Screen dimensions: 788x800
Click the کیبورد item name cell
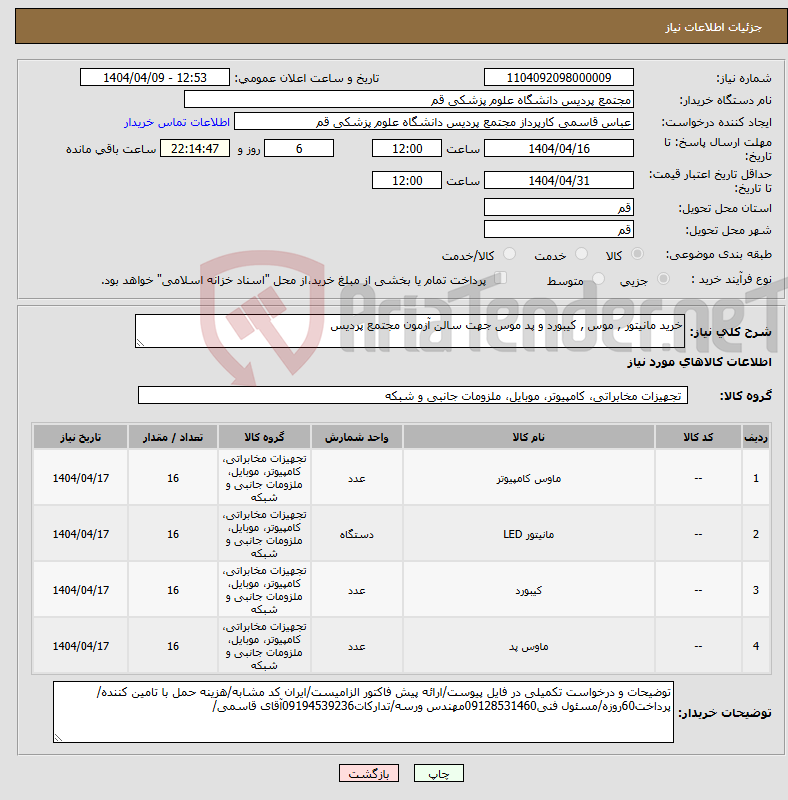[x=529, y=590]
